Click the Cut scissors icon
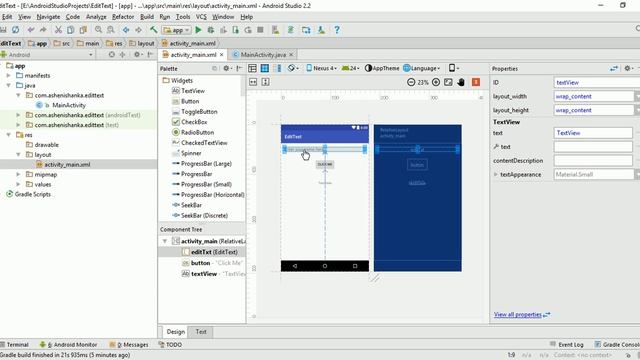The image size is (640, 360). click(x=58, y=30)
